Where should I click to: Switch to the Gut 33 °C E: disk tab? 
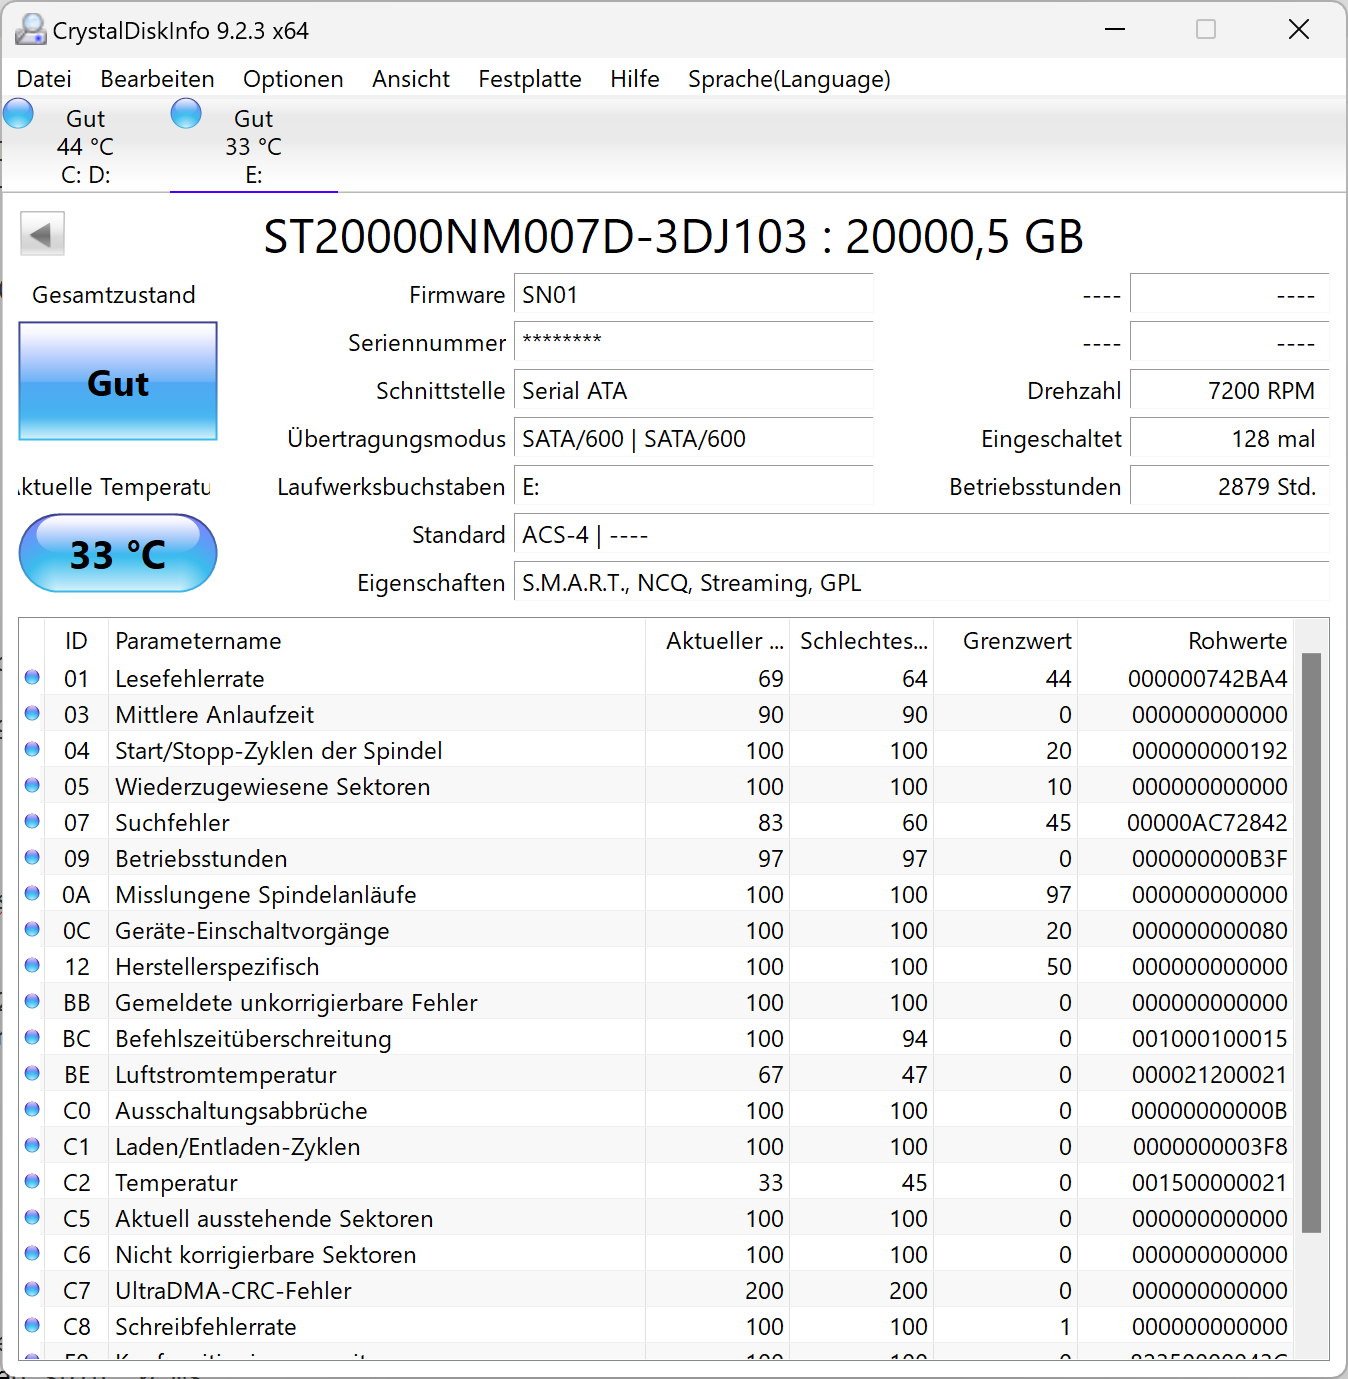254,145
